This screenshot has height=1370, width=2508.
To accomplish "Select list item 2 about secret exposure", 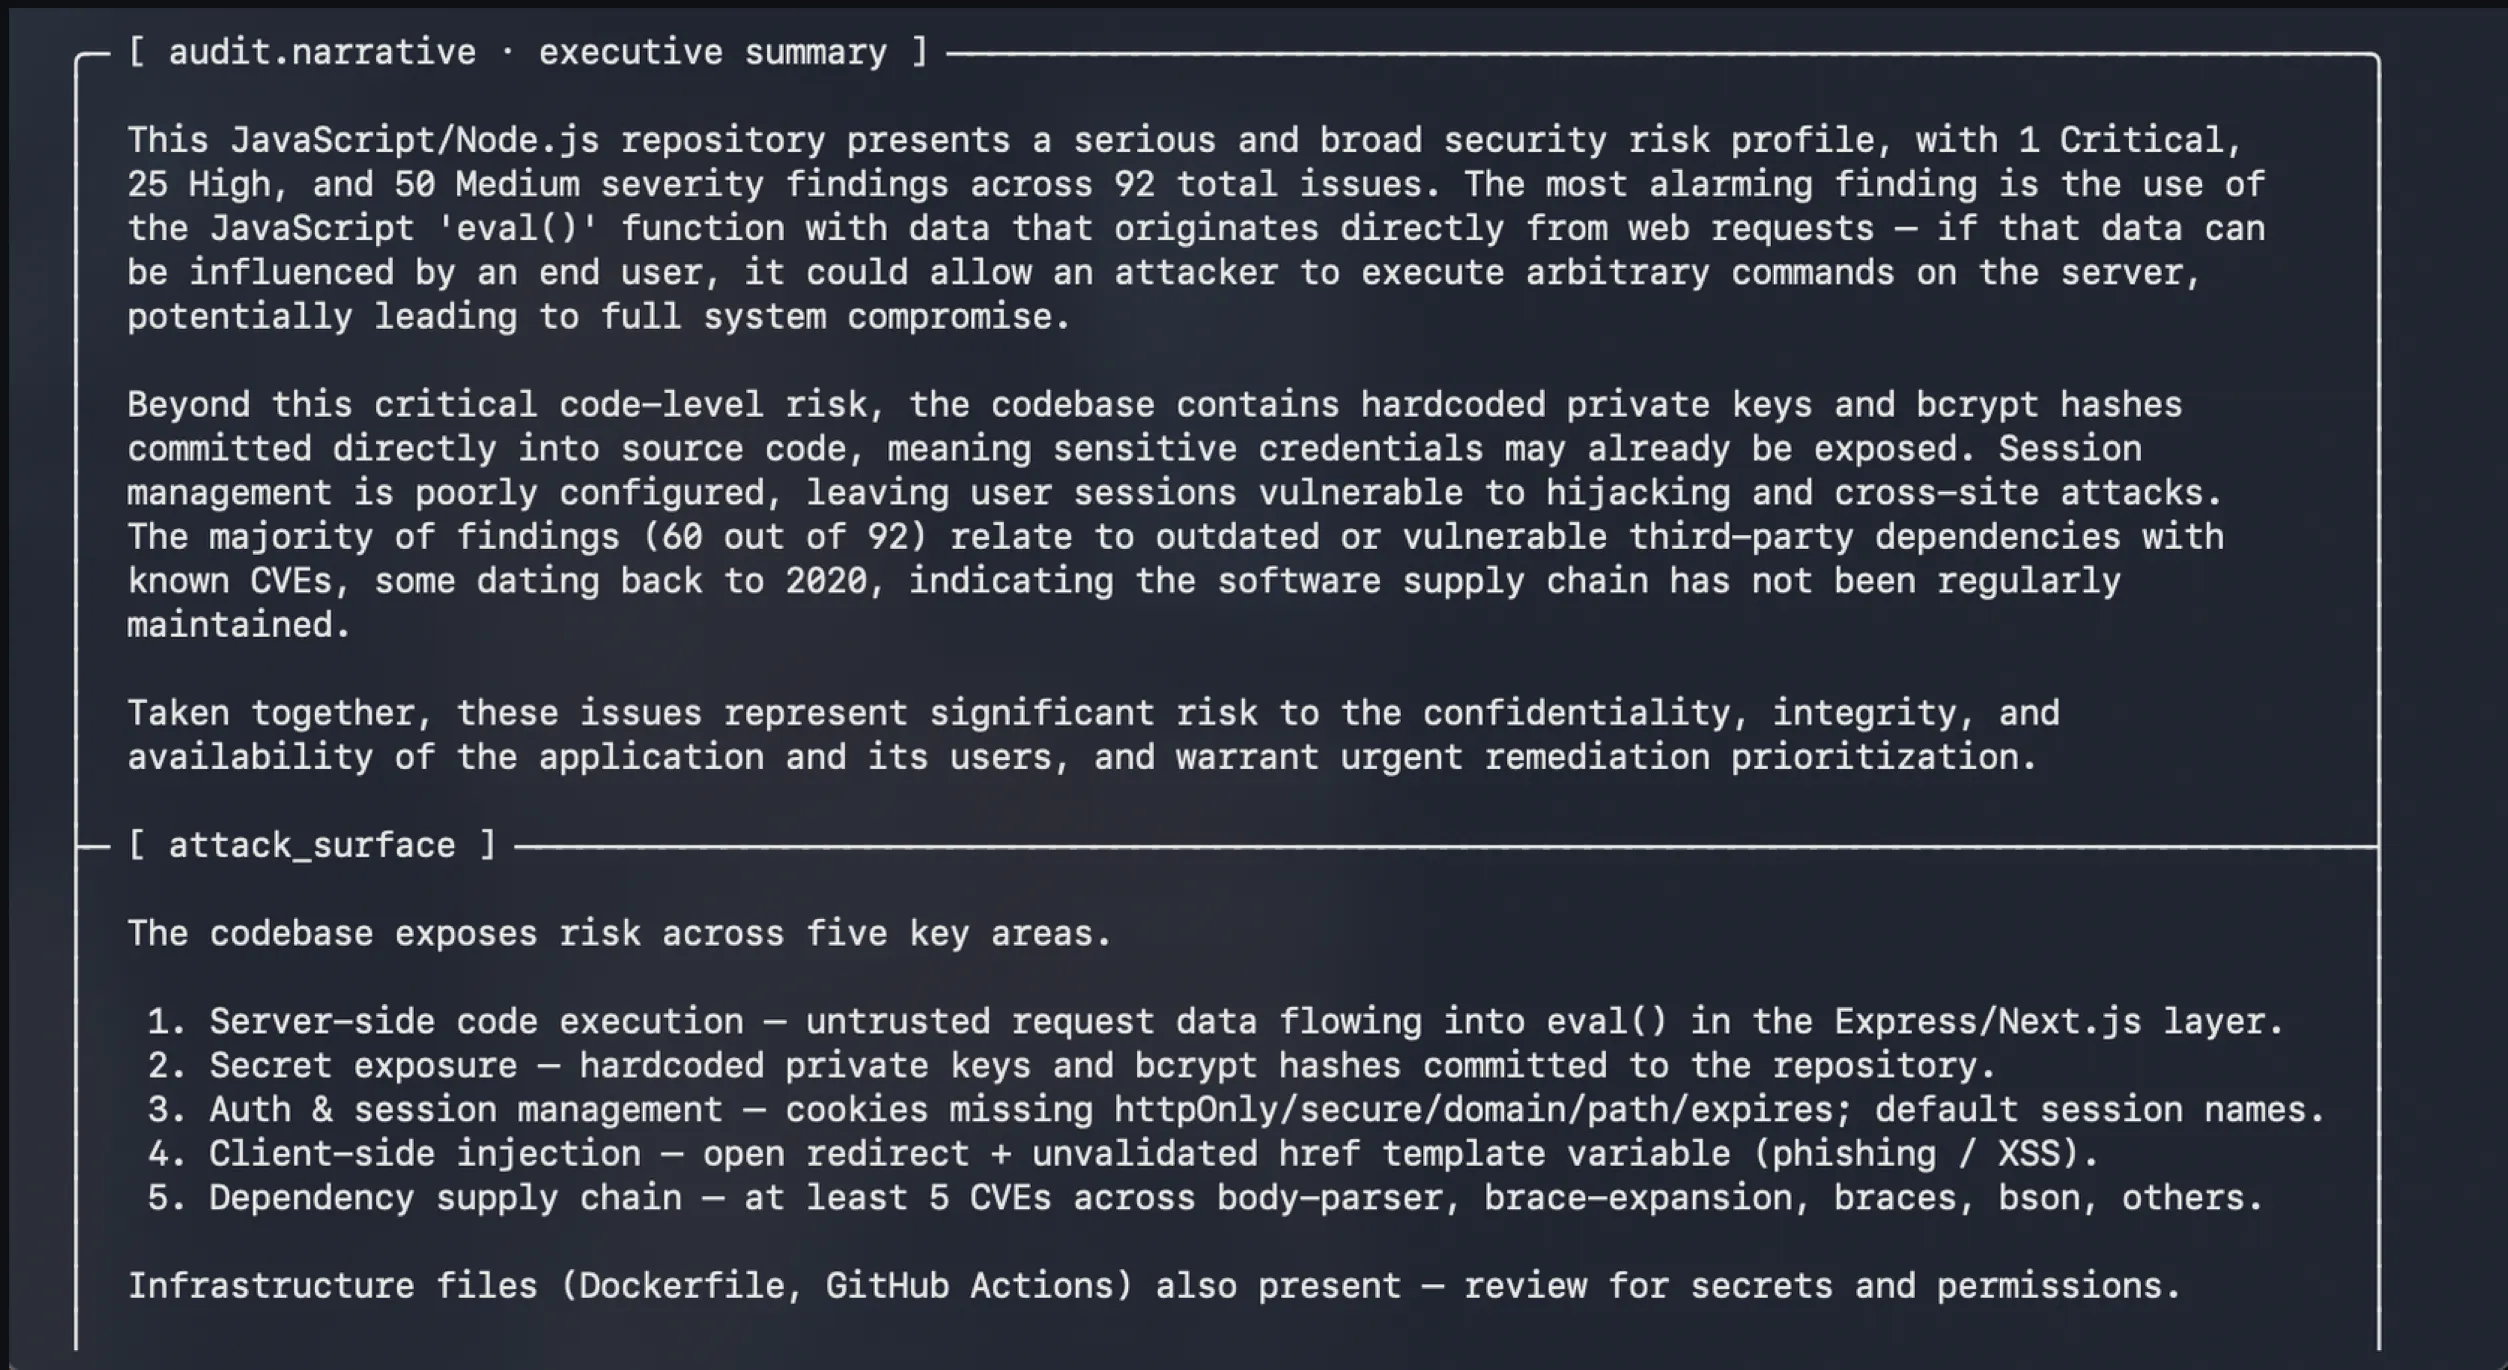I will (1072, 1065).
